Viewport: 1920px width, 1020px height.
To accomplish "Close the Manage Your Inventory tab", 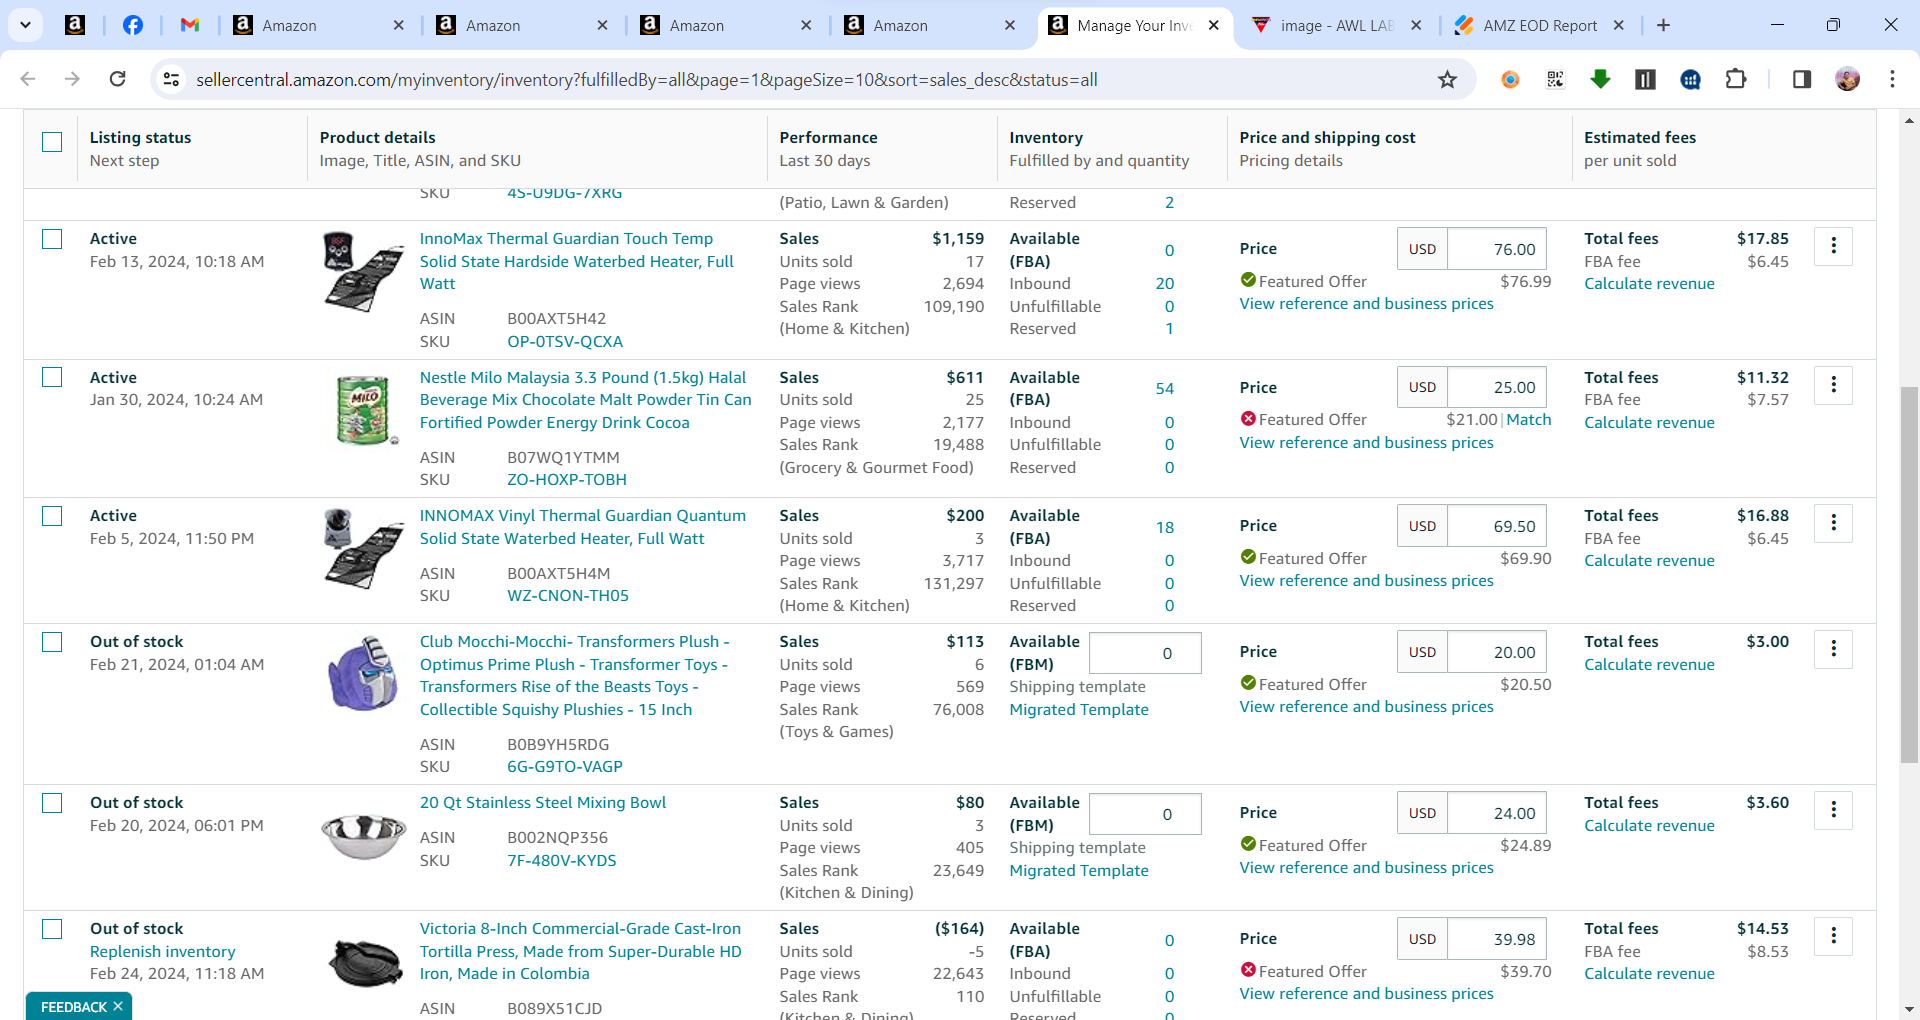I will [x=1214, y=25].
